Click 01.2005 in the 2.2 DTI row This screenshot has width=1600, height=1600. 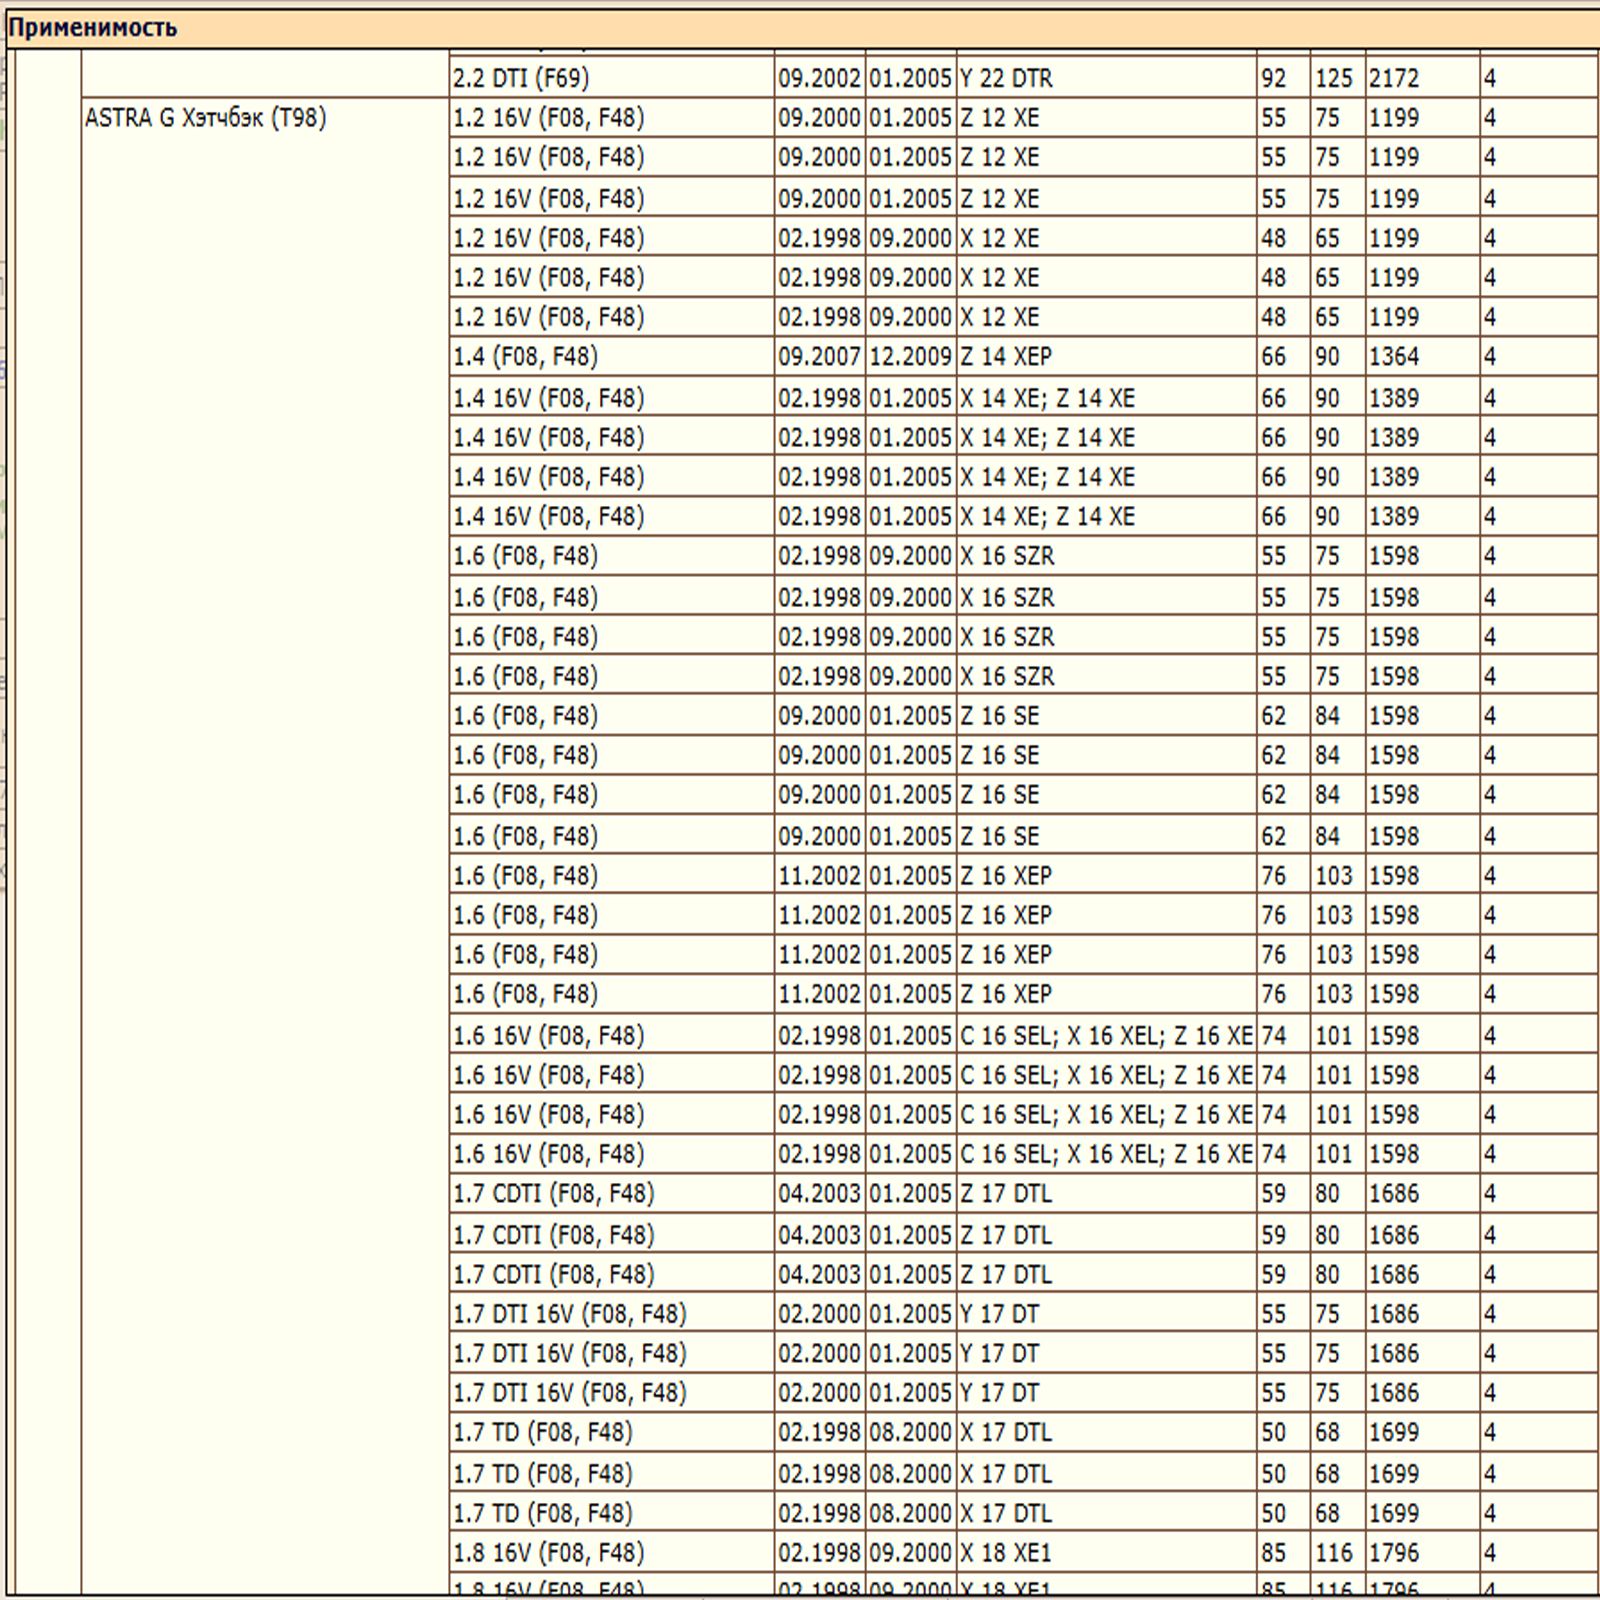coord(910,78)
